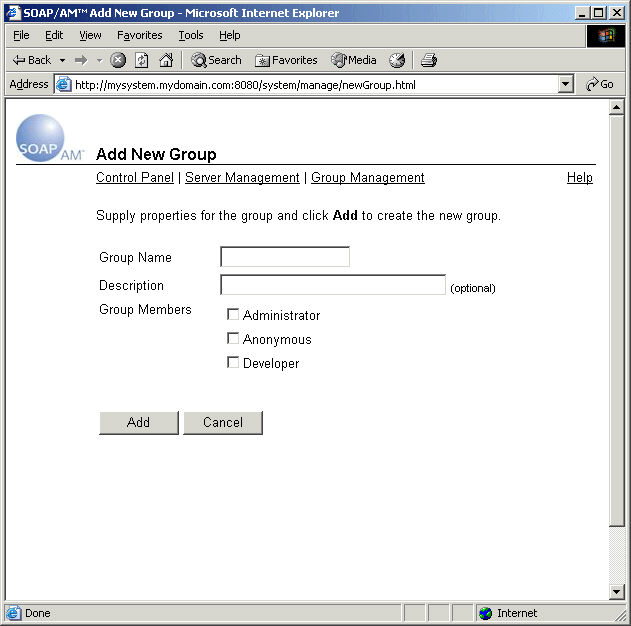Screen dimensions: 631x626
Task: Click the Stop loading icon
Action: tap(118, 60)
